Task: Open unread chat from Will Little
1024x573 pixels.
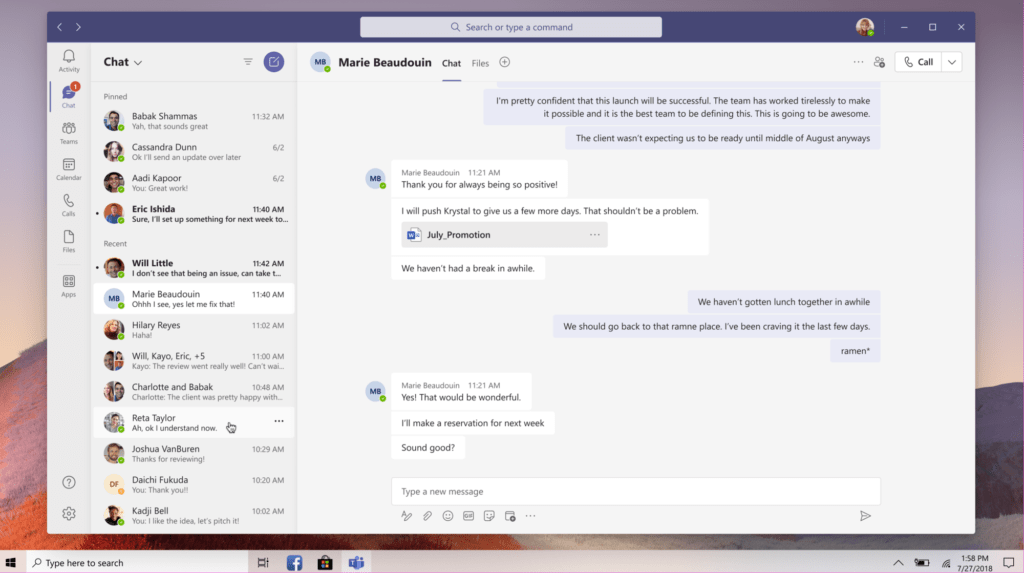Action: click(194, 268)
